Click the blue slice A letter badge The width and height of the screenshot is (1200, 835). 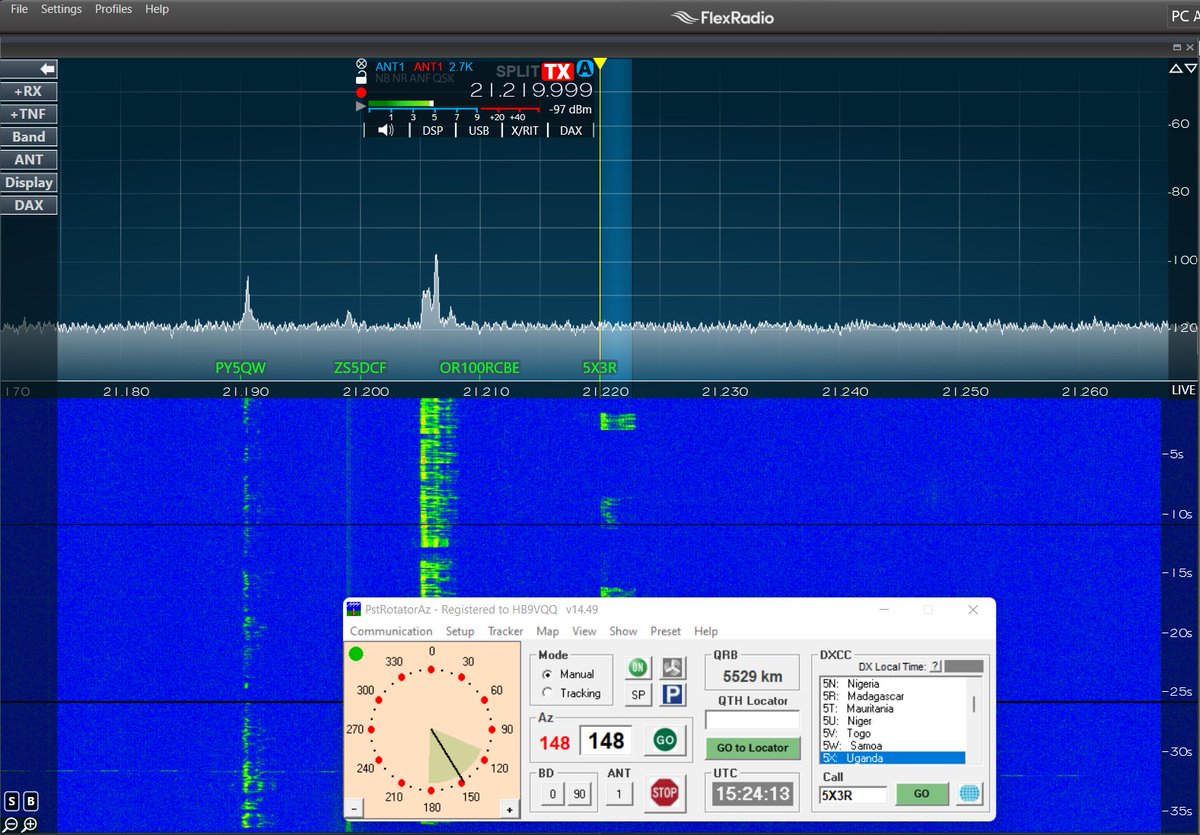point(584,71)
